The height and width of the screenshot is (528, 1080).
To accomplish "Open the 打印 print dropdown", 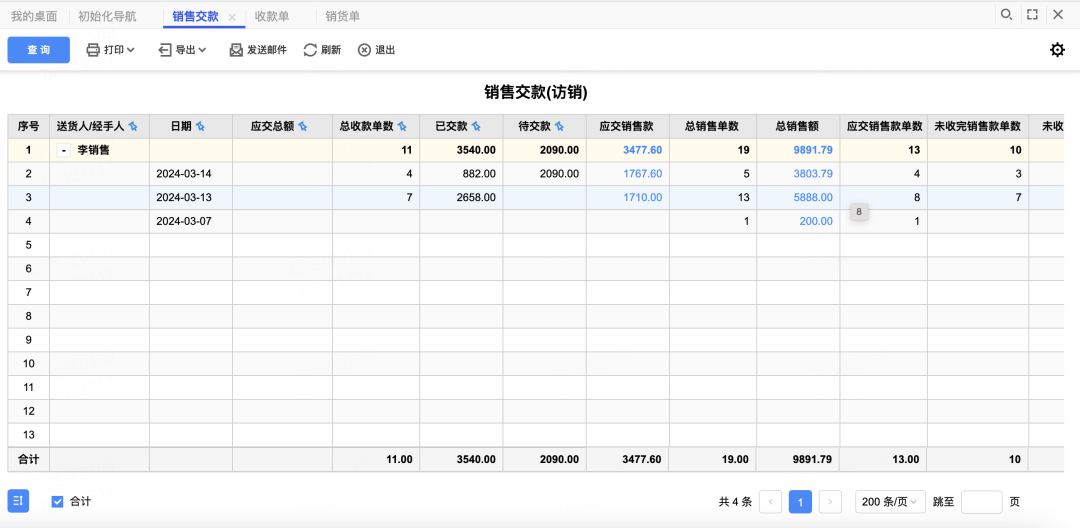I will coord(110,50).
